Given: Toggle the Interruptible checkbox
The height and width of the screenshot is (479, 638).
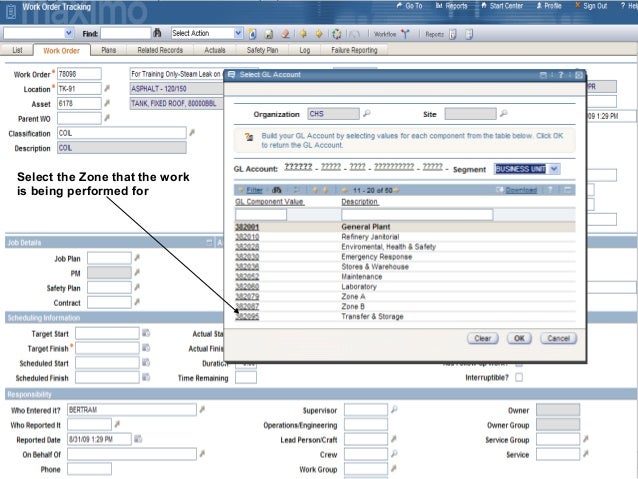Looking at the screenshot, I should pyautogui.click(x=518, y=378).
